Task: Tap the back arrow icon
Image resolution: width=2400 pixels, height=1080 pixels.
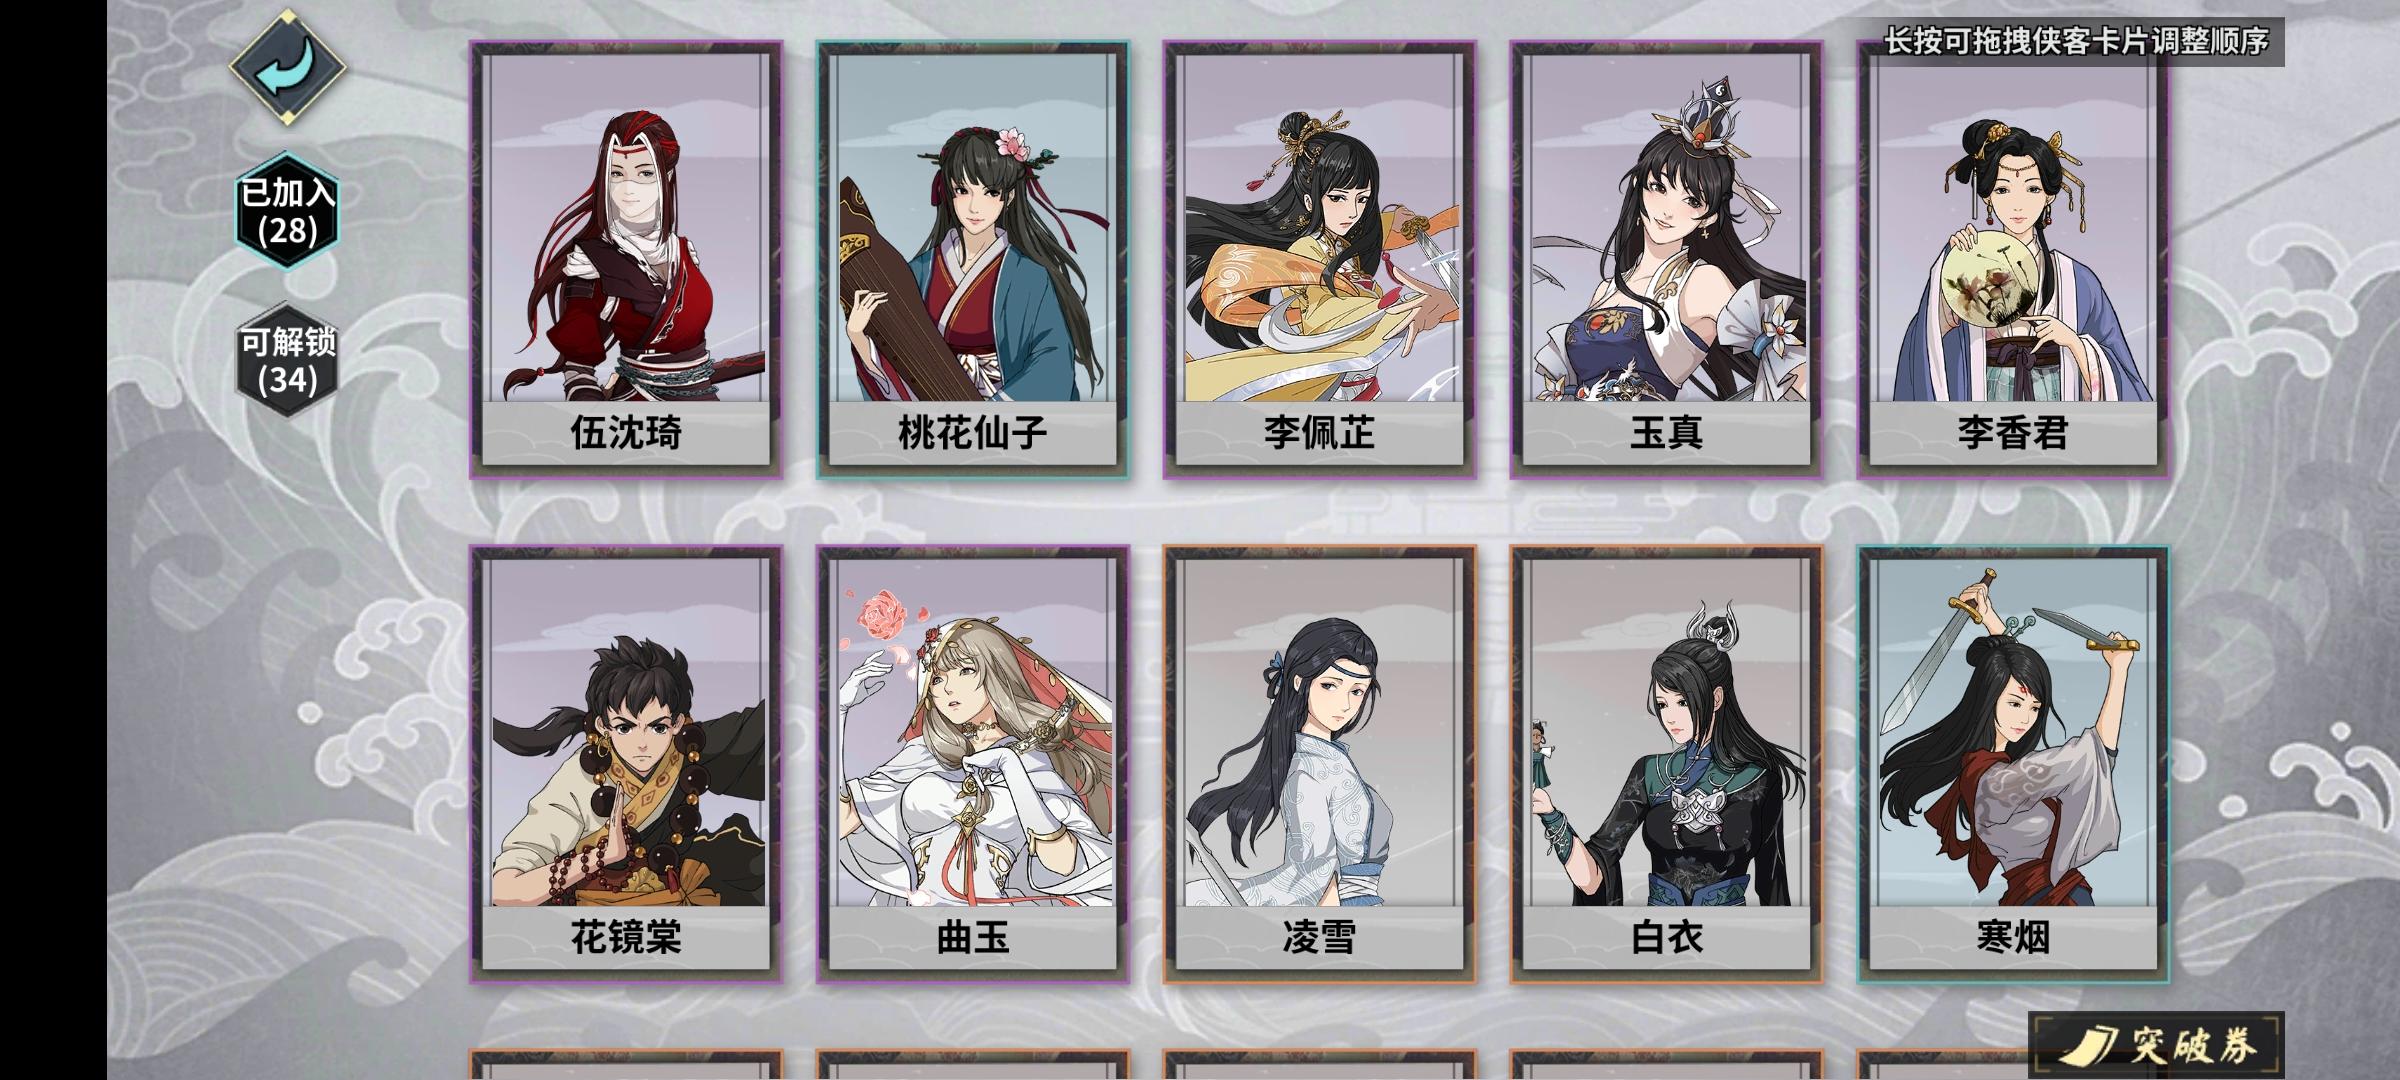Action: (288, 67)
